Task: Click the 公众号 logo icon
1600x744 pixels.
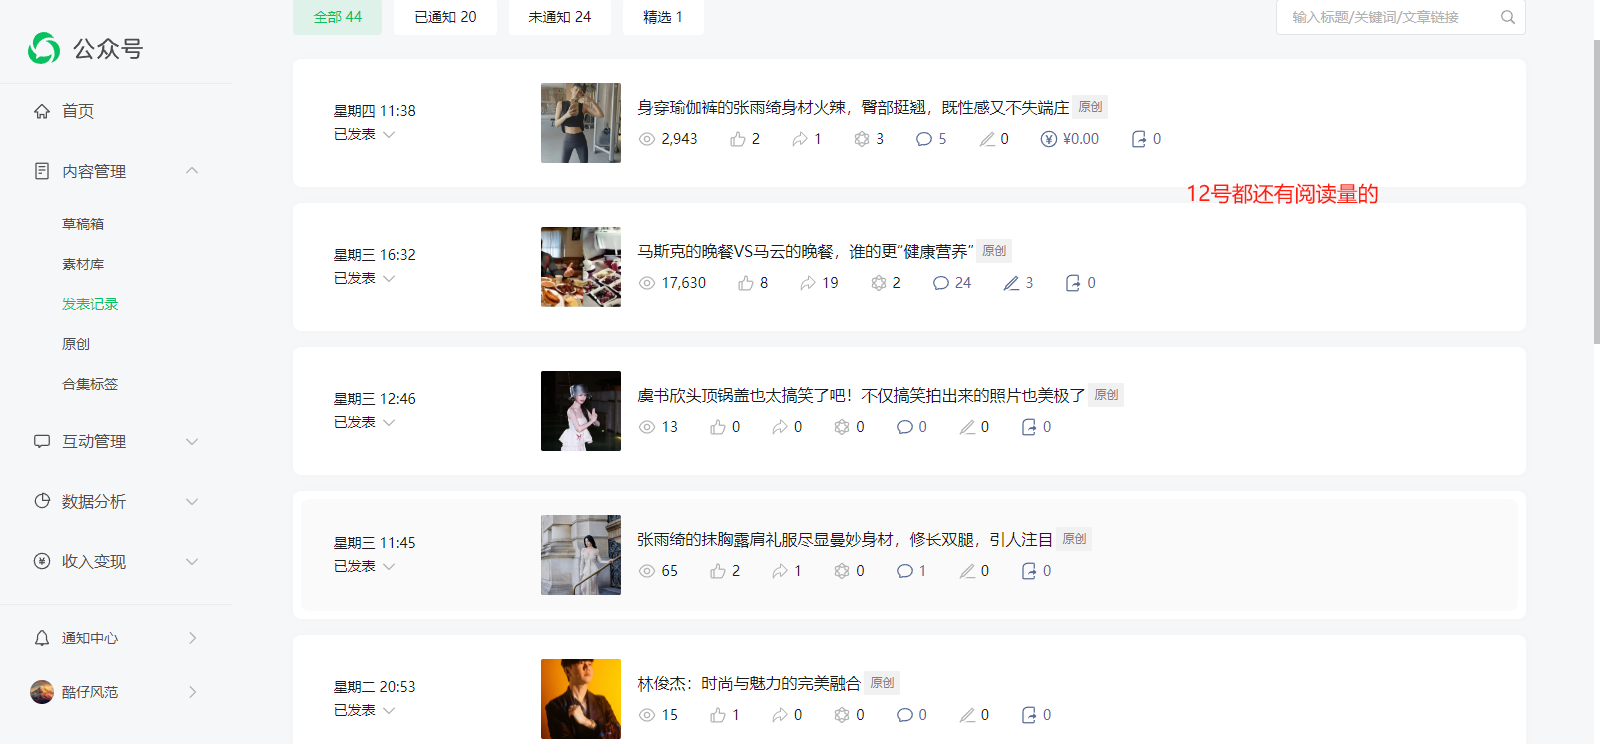Action: click(x=44, y=48)
